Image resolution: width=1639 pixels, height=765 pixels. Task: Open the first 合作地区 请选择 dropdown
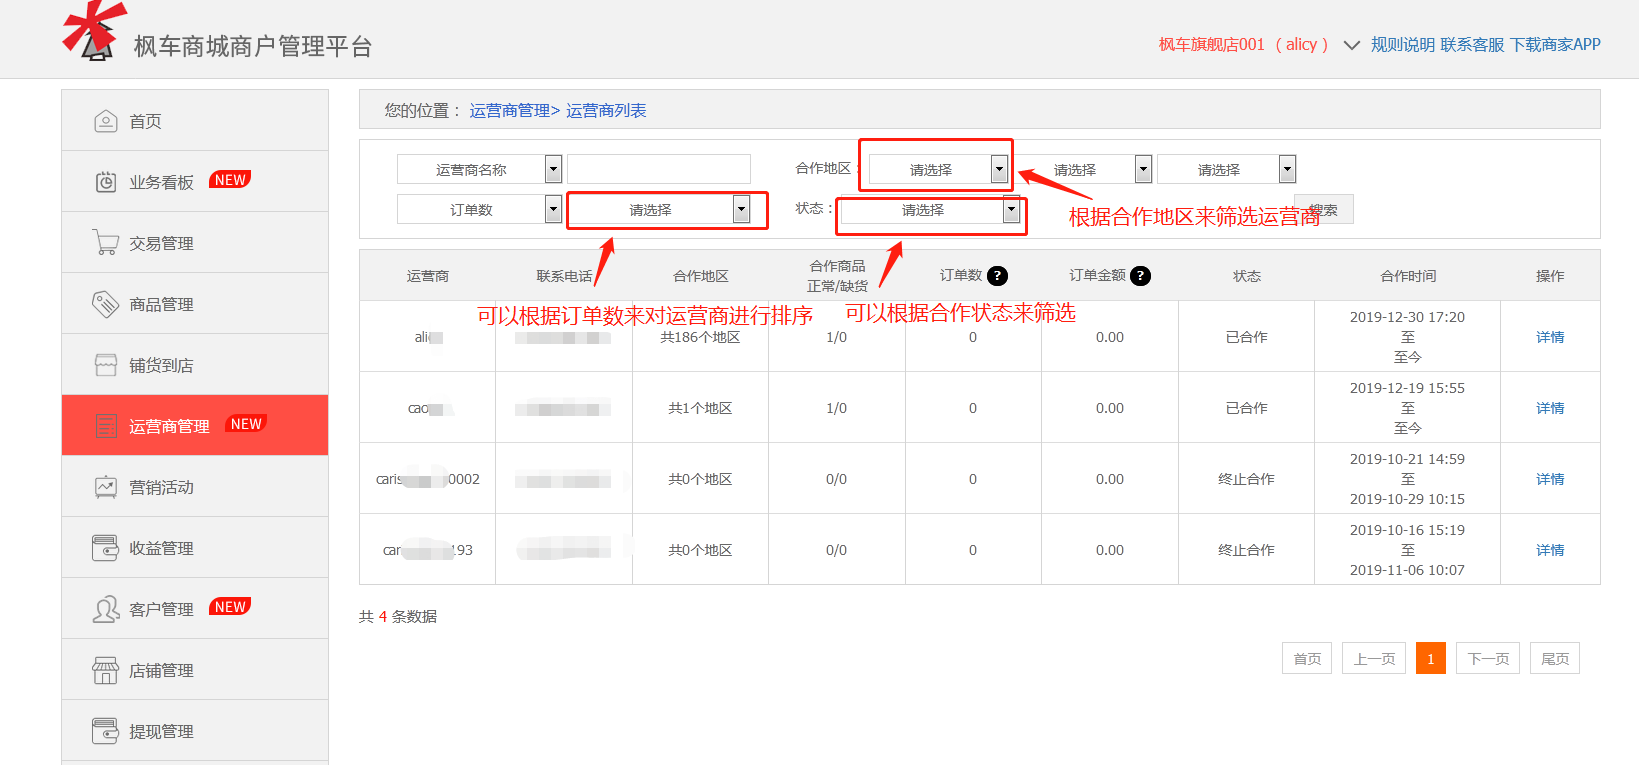(939, 169)
